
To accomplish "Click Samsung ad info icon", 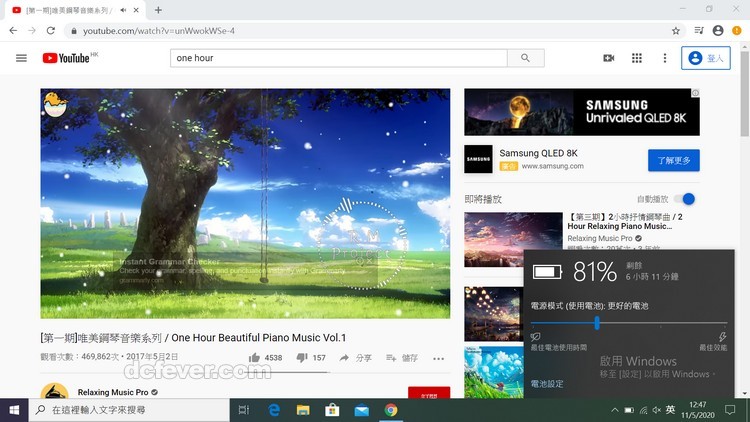I will click(x=695, y=93).
